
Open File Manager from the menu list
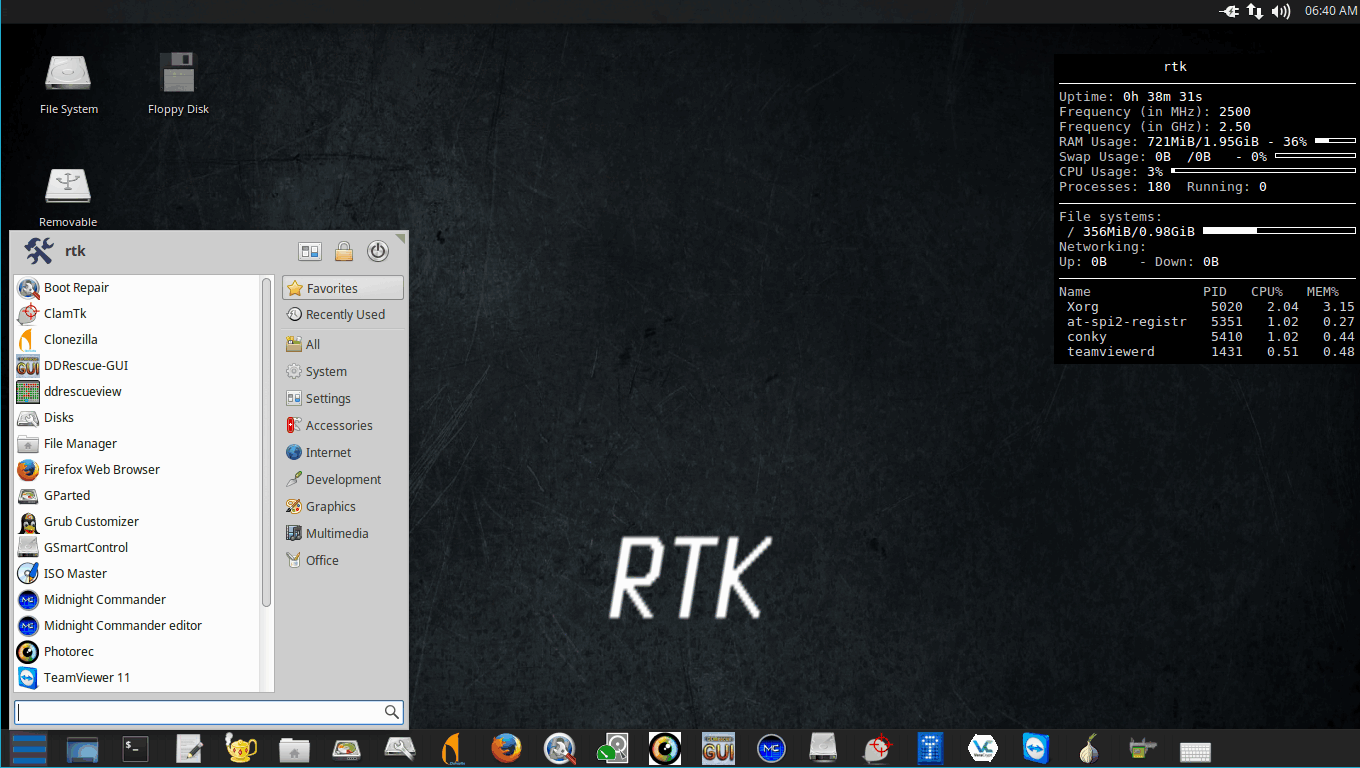pyautogui.click(x=137, y=444)
